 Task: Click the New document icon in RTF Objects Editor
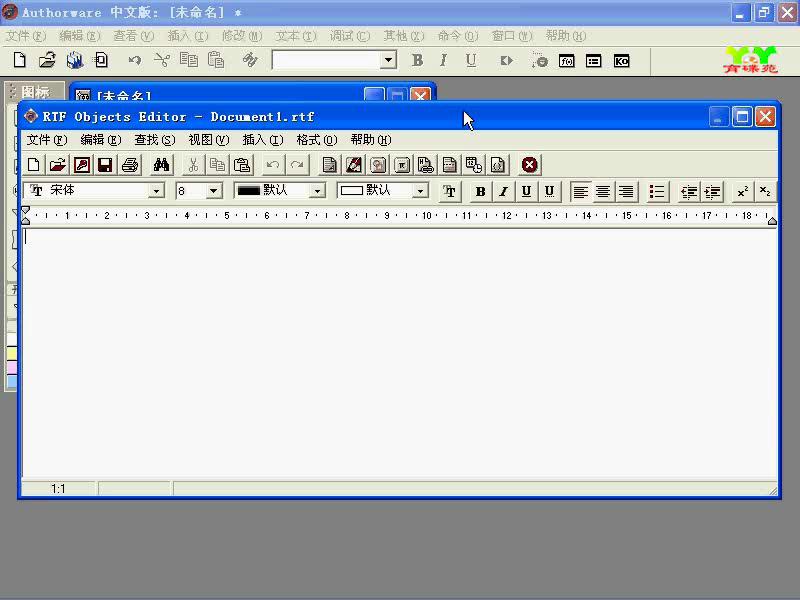click(34, 165)
